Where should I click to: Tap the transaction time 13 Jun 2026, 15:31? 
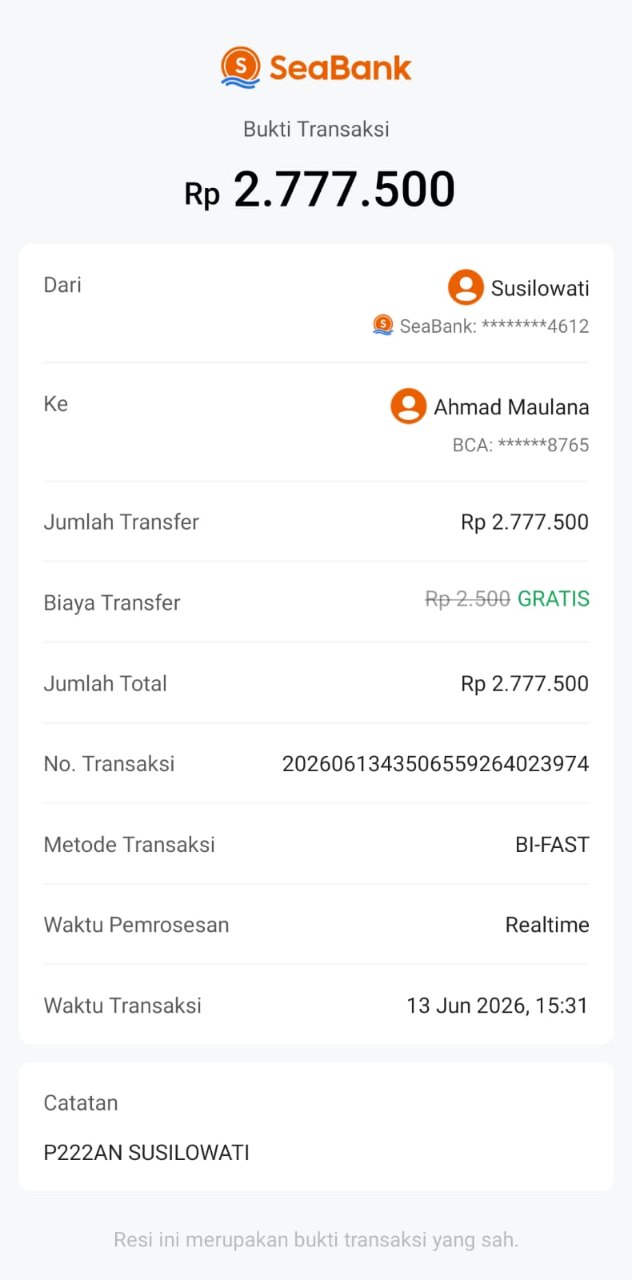[x=497, y=1006]
